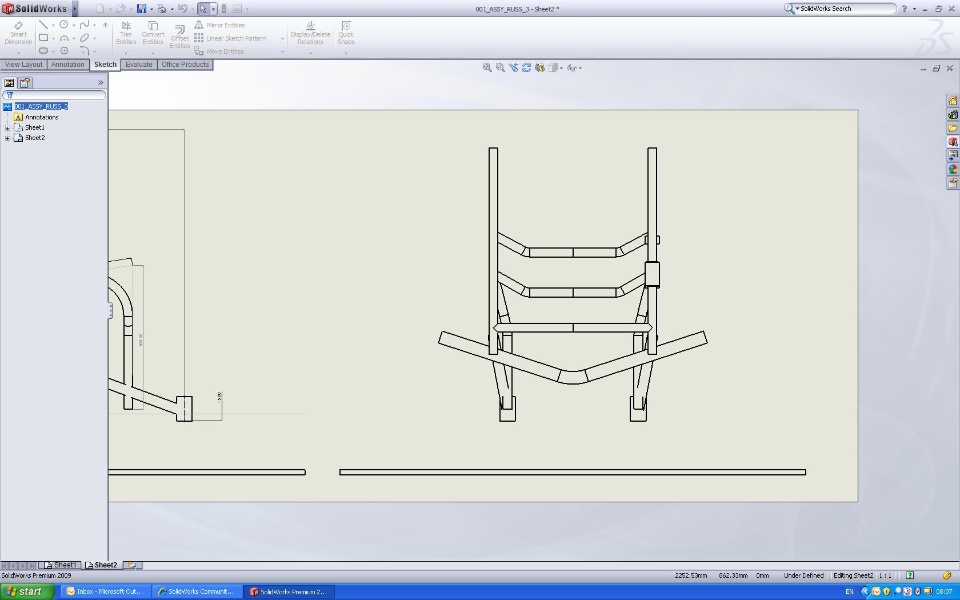Select the Point sketch tool

105,25
